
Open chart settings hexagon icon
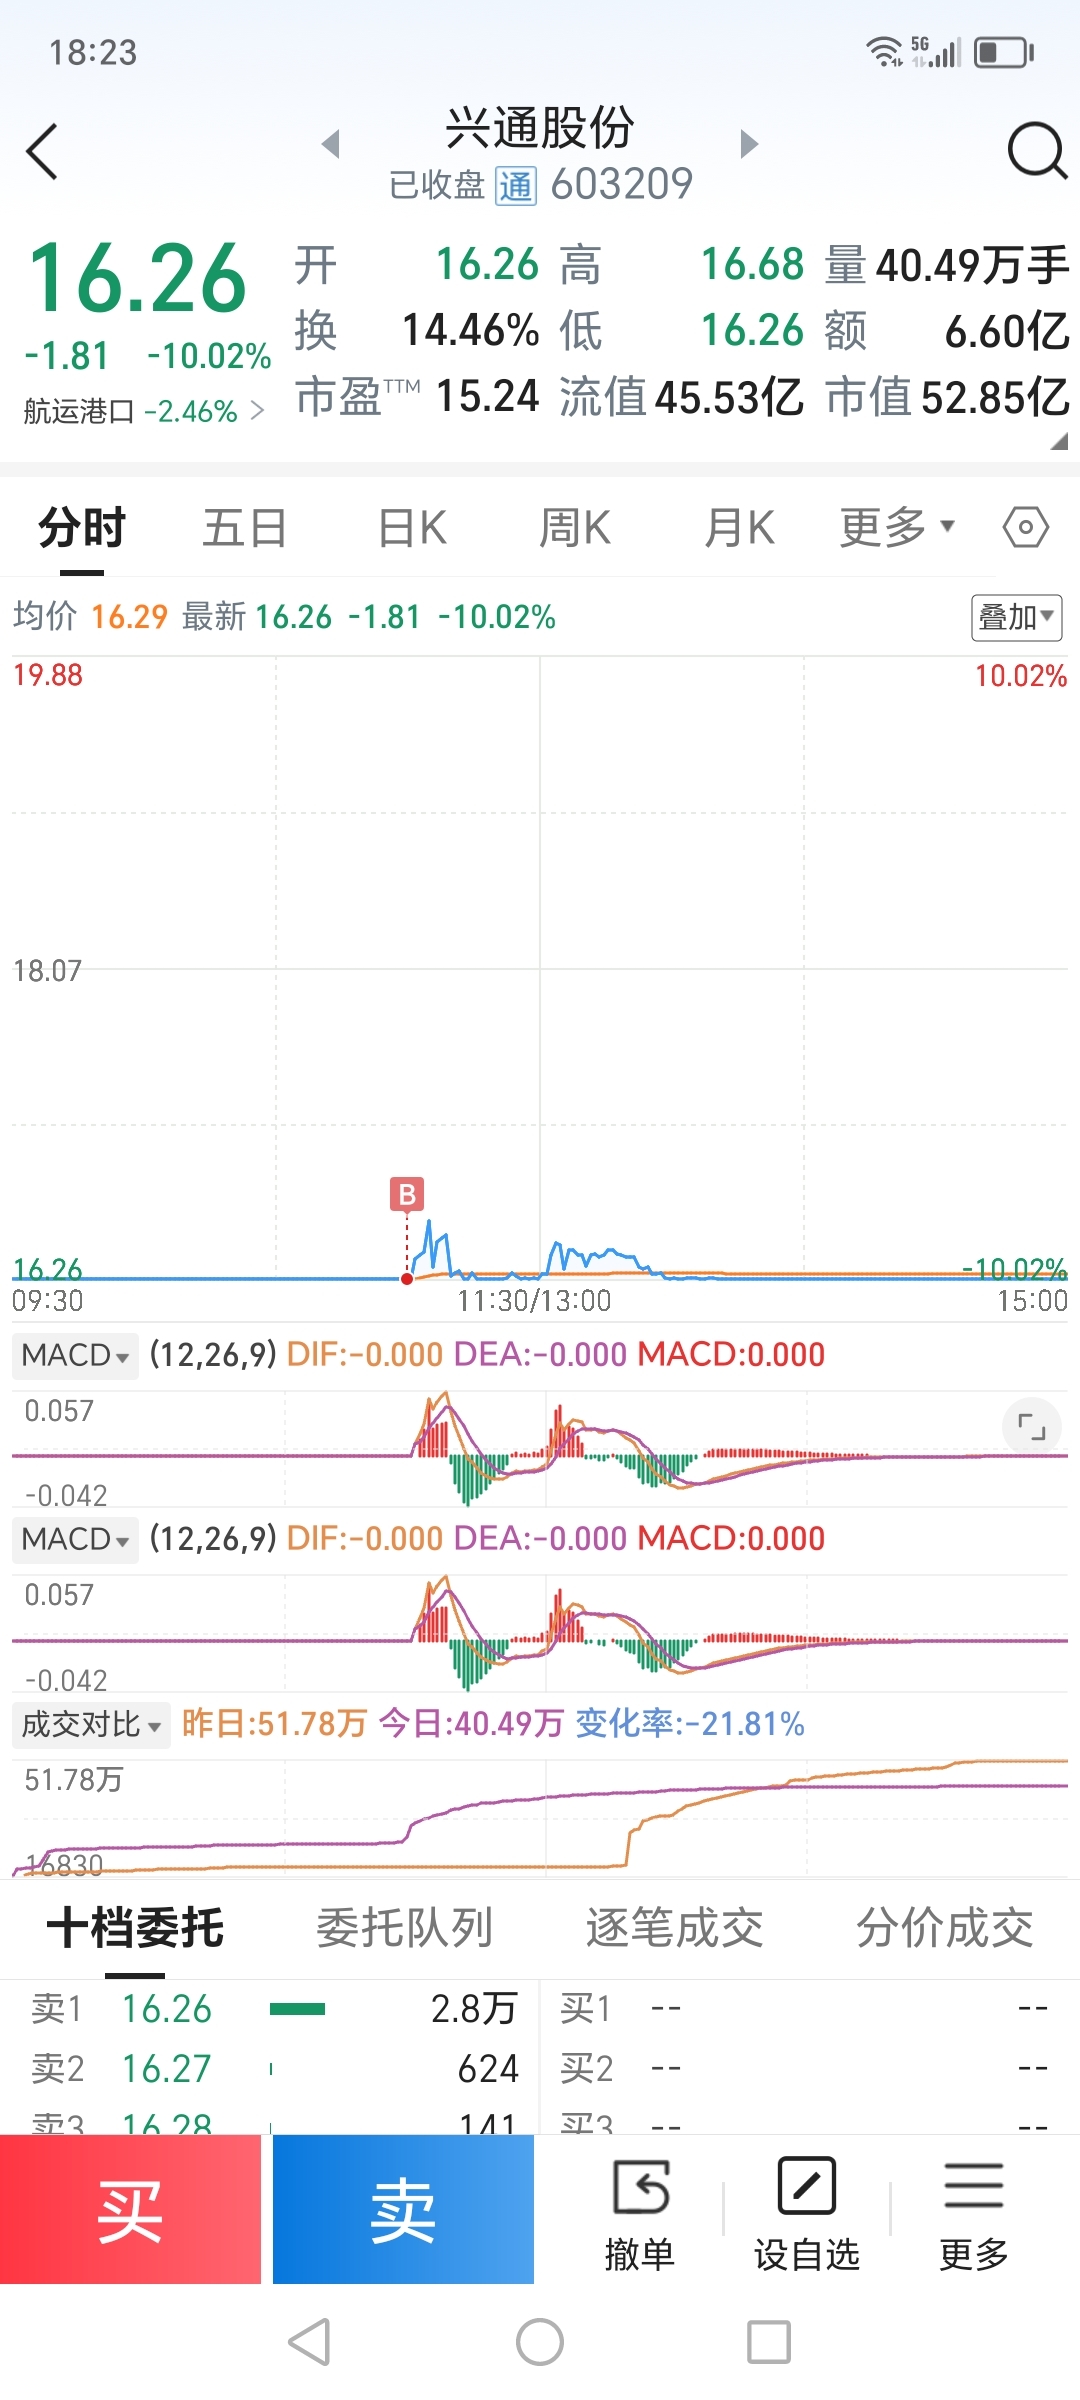(1026, 527)
